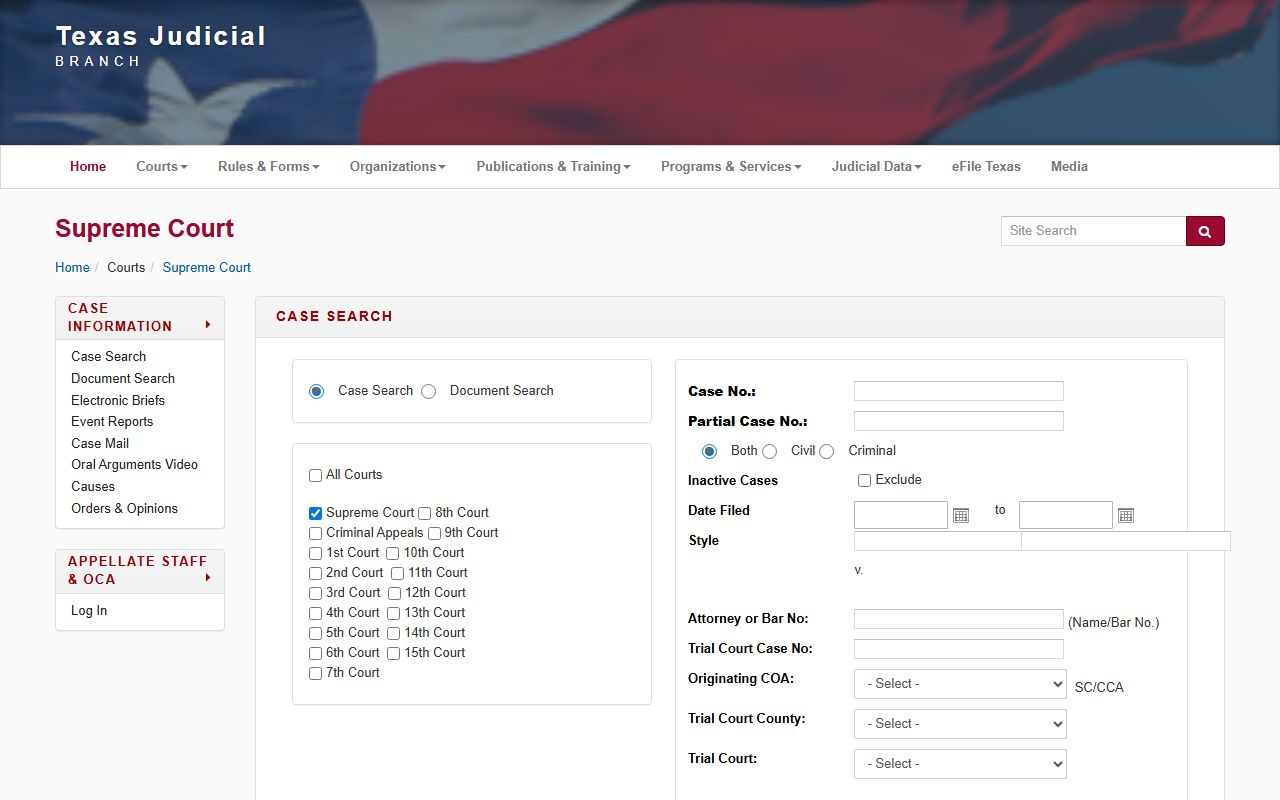
Task: Open the Date Filed start calendar icon
Action: coord(961,515)
